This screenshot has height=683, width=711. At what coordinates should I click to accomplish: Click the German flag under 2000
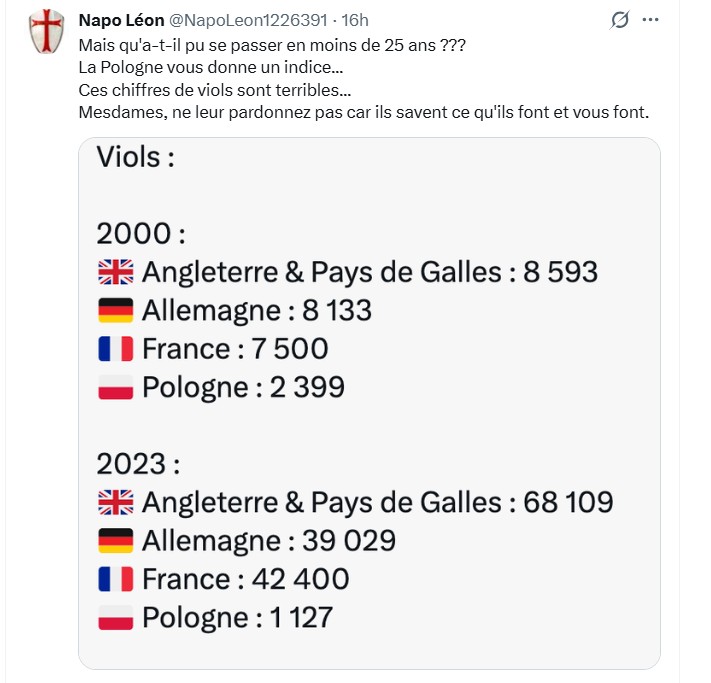tap(116, 311)
